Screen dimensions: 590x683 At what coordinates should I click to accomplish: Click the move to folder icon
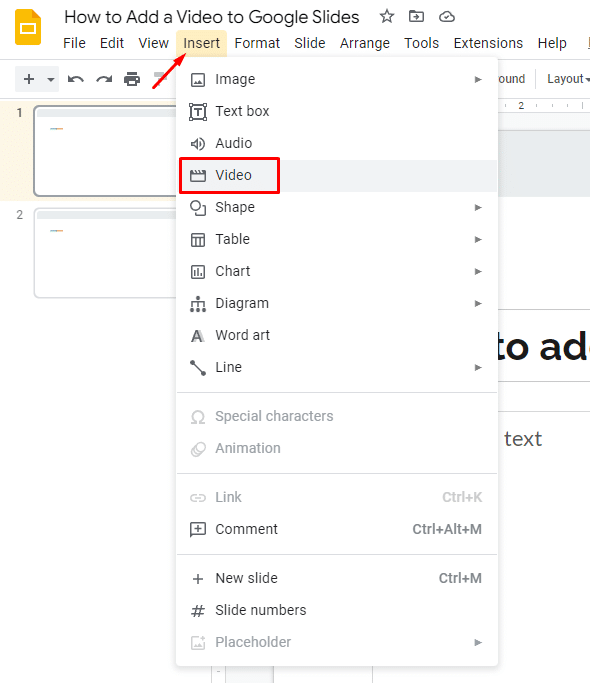[x=416, y=17]
